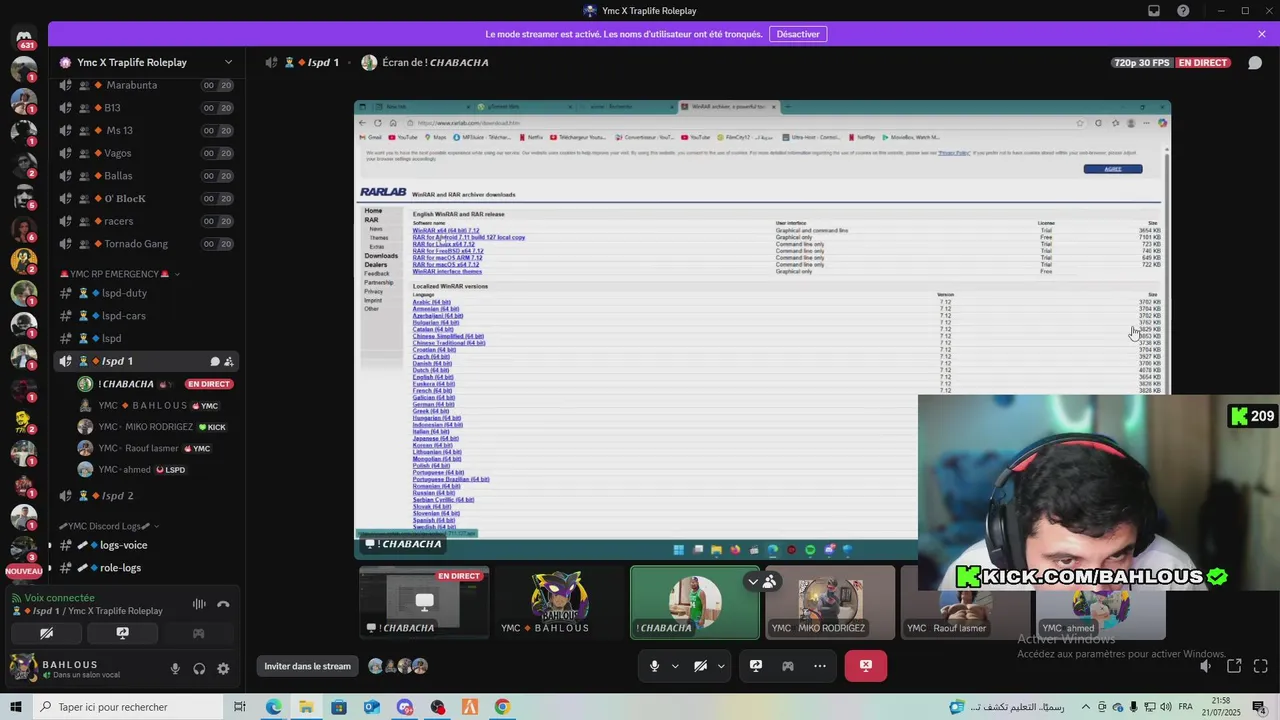Open Windows notification center icon
This screenshot has height=720, width=1280.
(x=1260, y=707)
